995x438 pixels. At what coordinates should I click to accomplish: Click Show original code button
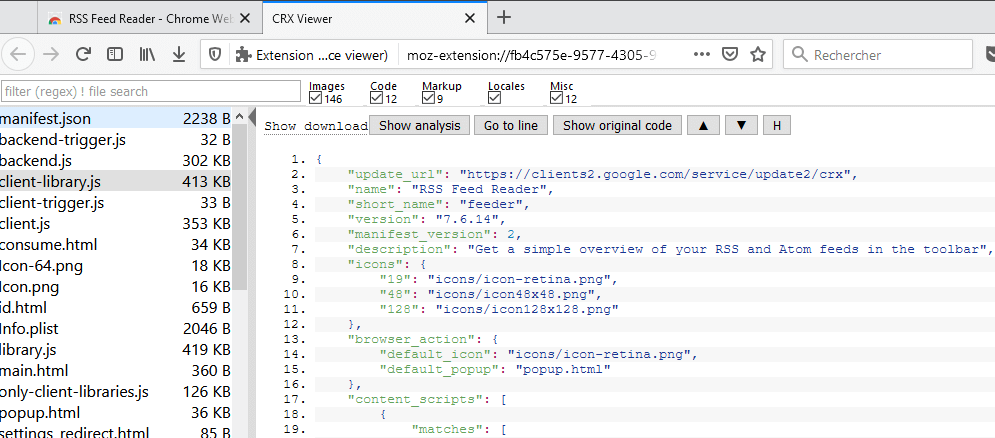click(x=617, y=125)
